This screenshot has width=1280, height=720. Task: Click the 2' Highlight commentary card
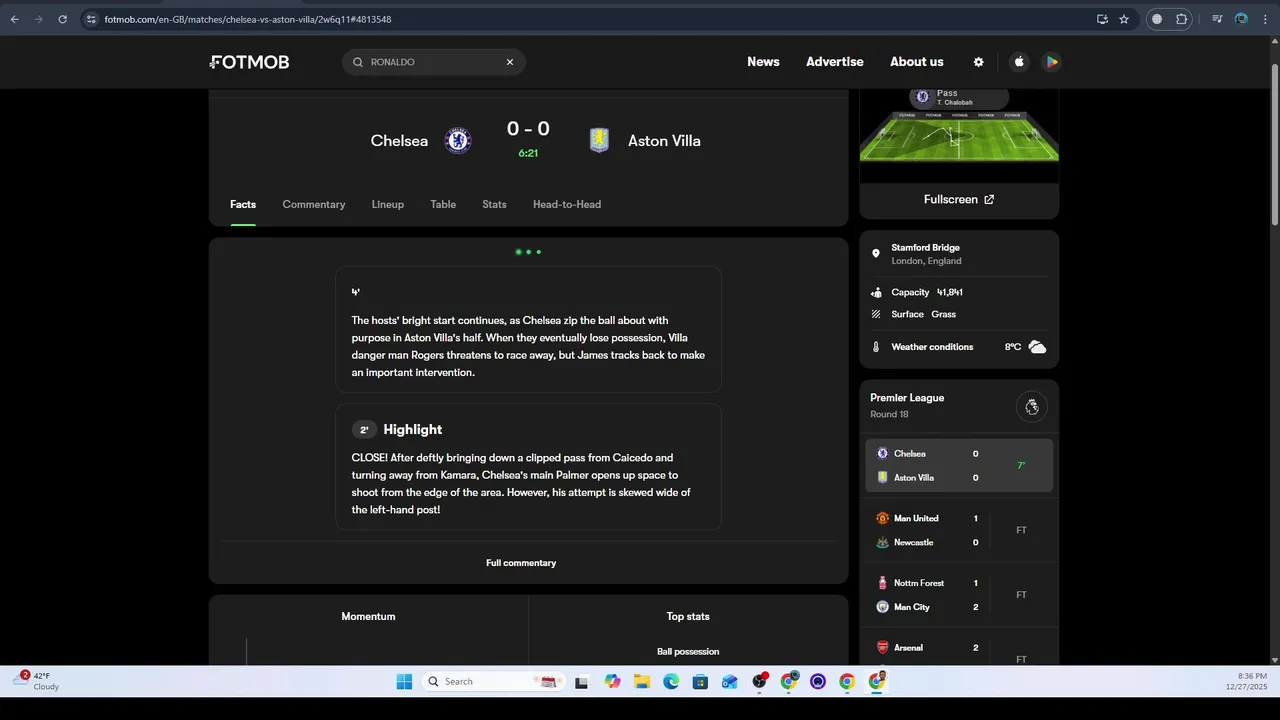[x=528, y=466]
